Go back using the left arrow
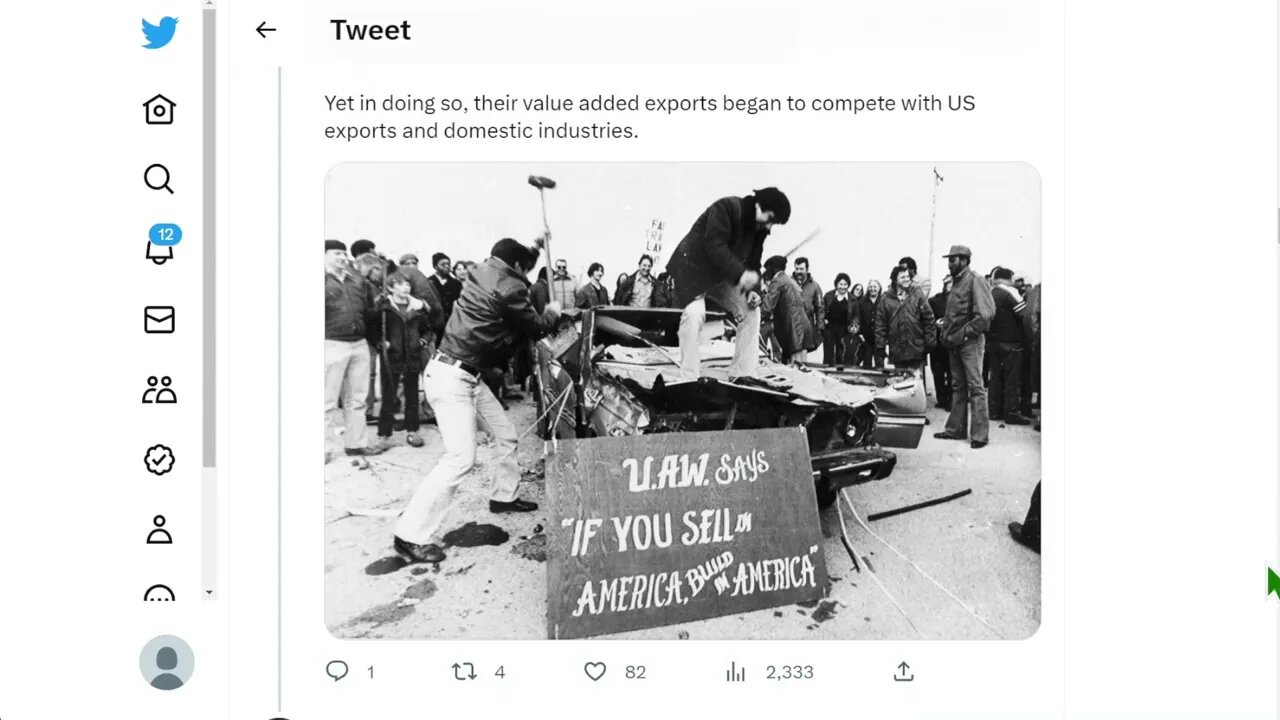Screen dimensions: 1280x720 click(x=265, y=30)
